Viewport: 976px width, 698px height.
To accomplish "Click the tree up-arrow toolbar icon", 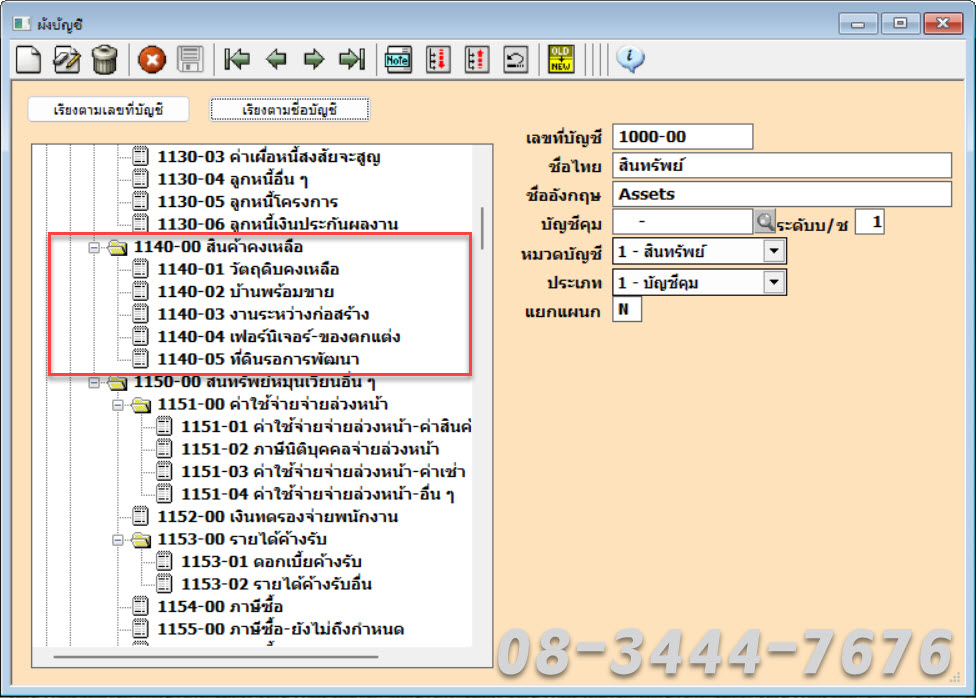I will 477,60.
